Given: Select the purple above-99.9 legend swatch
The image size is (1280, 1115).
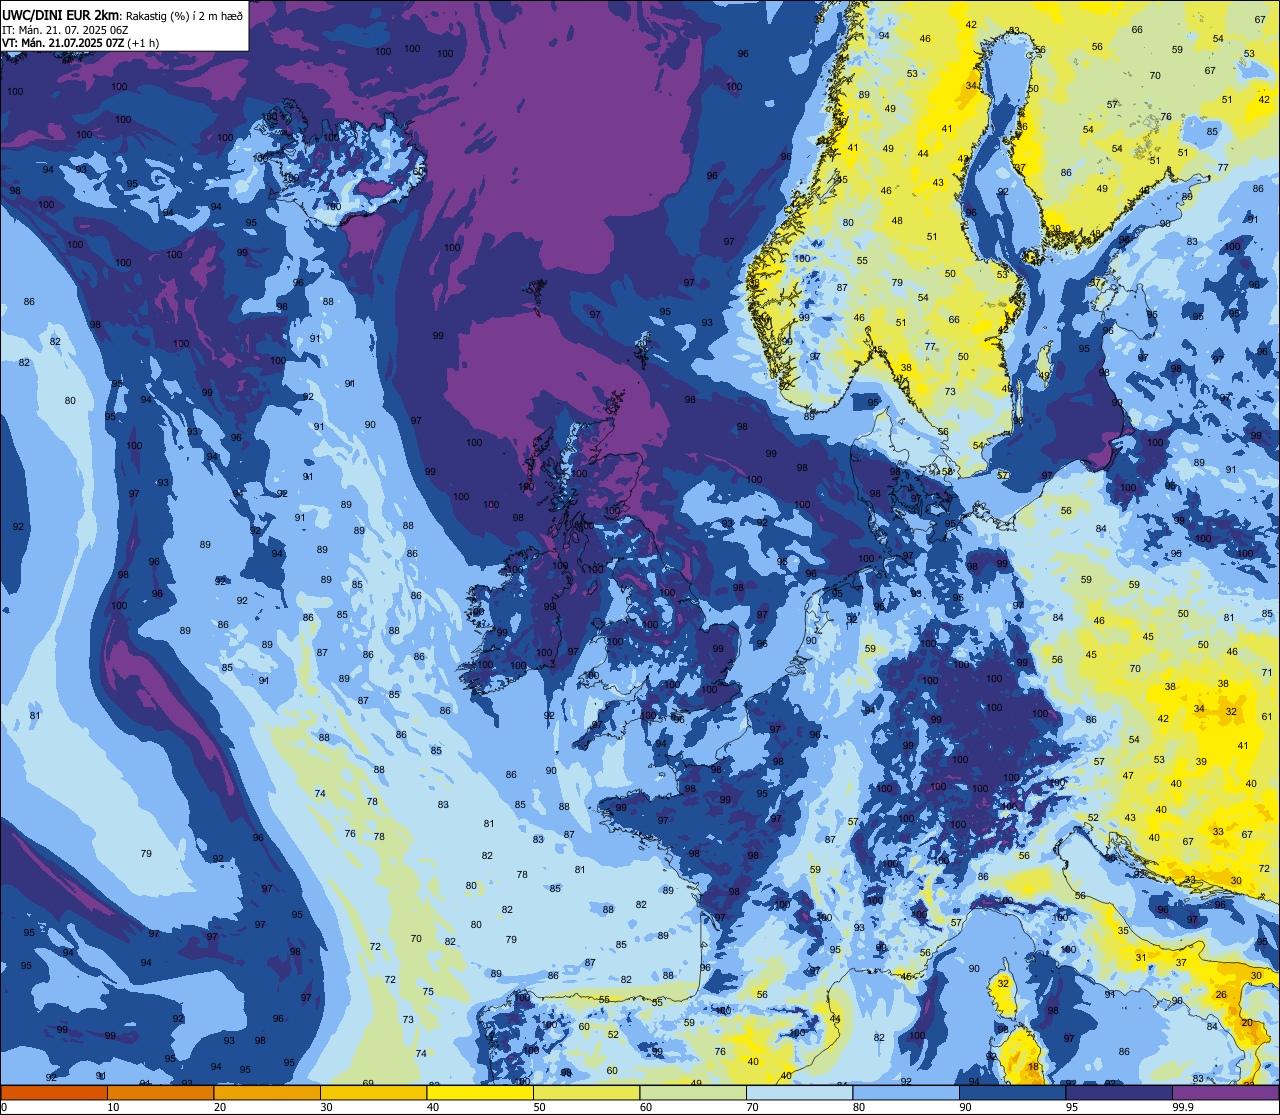Looking at the screenshot, I should point(1225,1092).
